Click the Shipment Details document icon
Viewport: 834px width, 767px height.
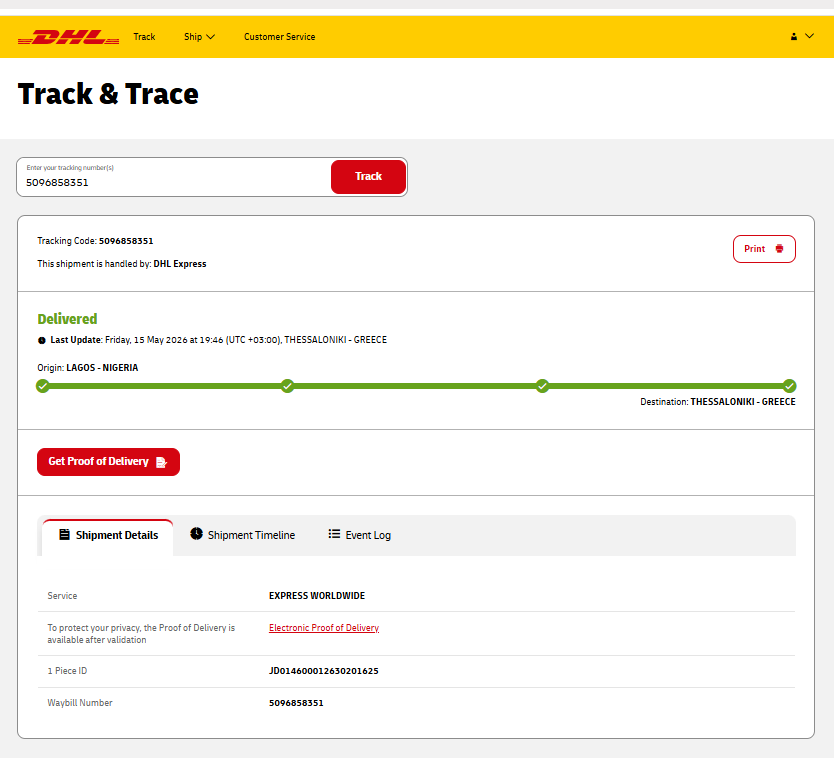(x=64, y=535)
